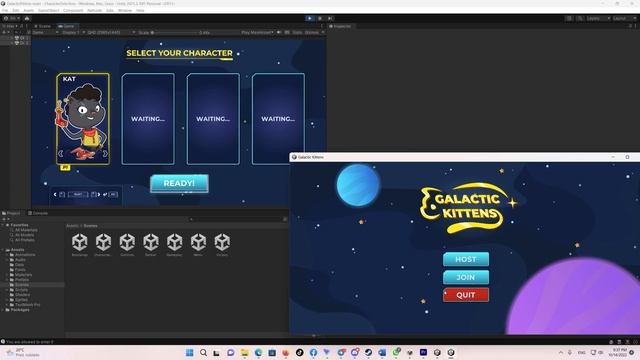Select the Defeat scene asset
Image resolution: width=640 pixels, height=360 pixels.
pyautogui.click(x=151, y=245)
